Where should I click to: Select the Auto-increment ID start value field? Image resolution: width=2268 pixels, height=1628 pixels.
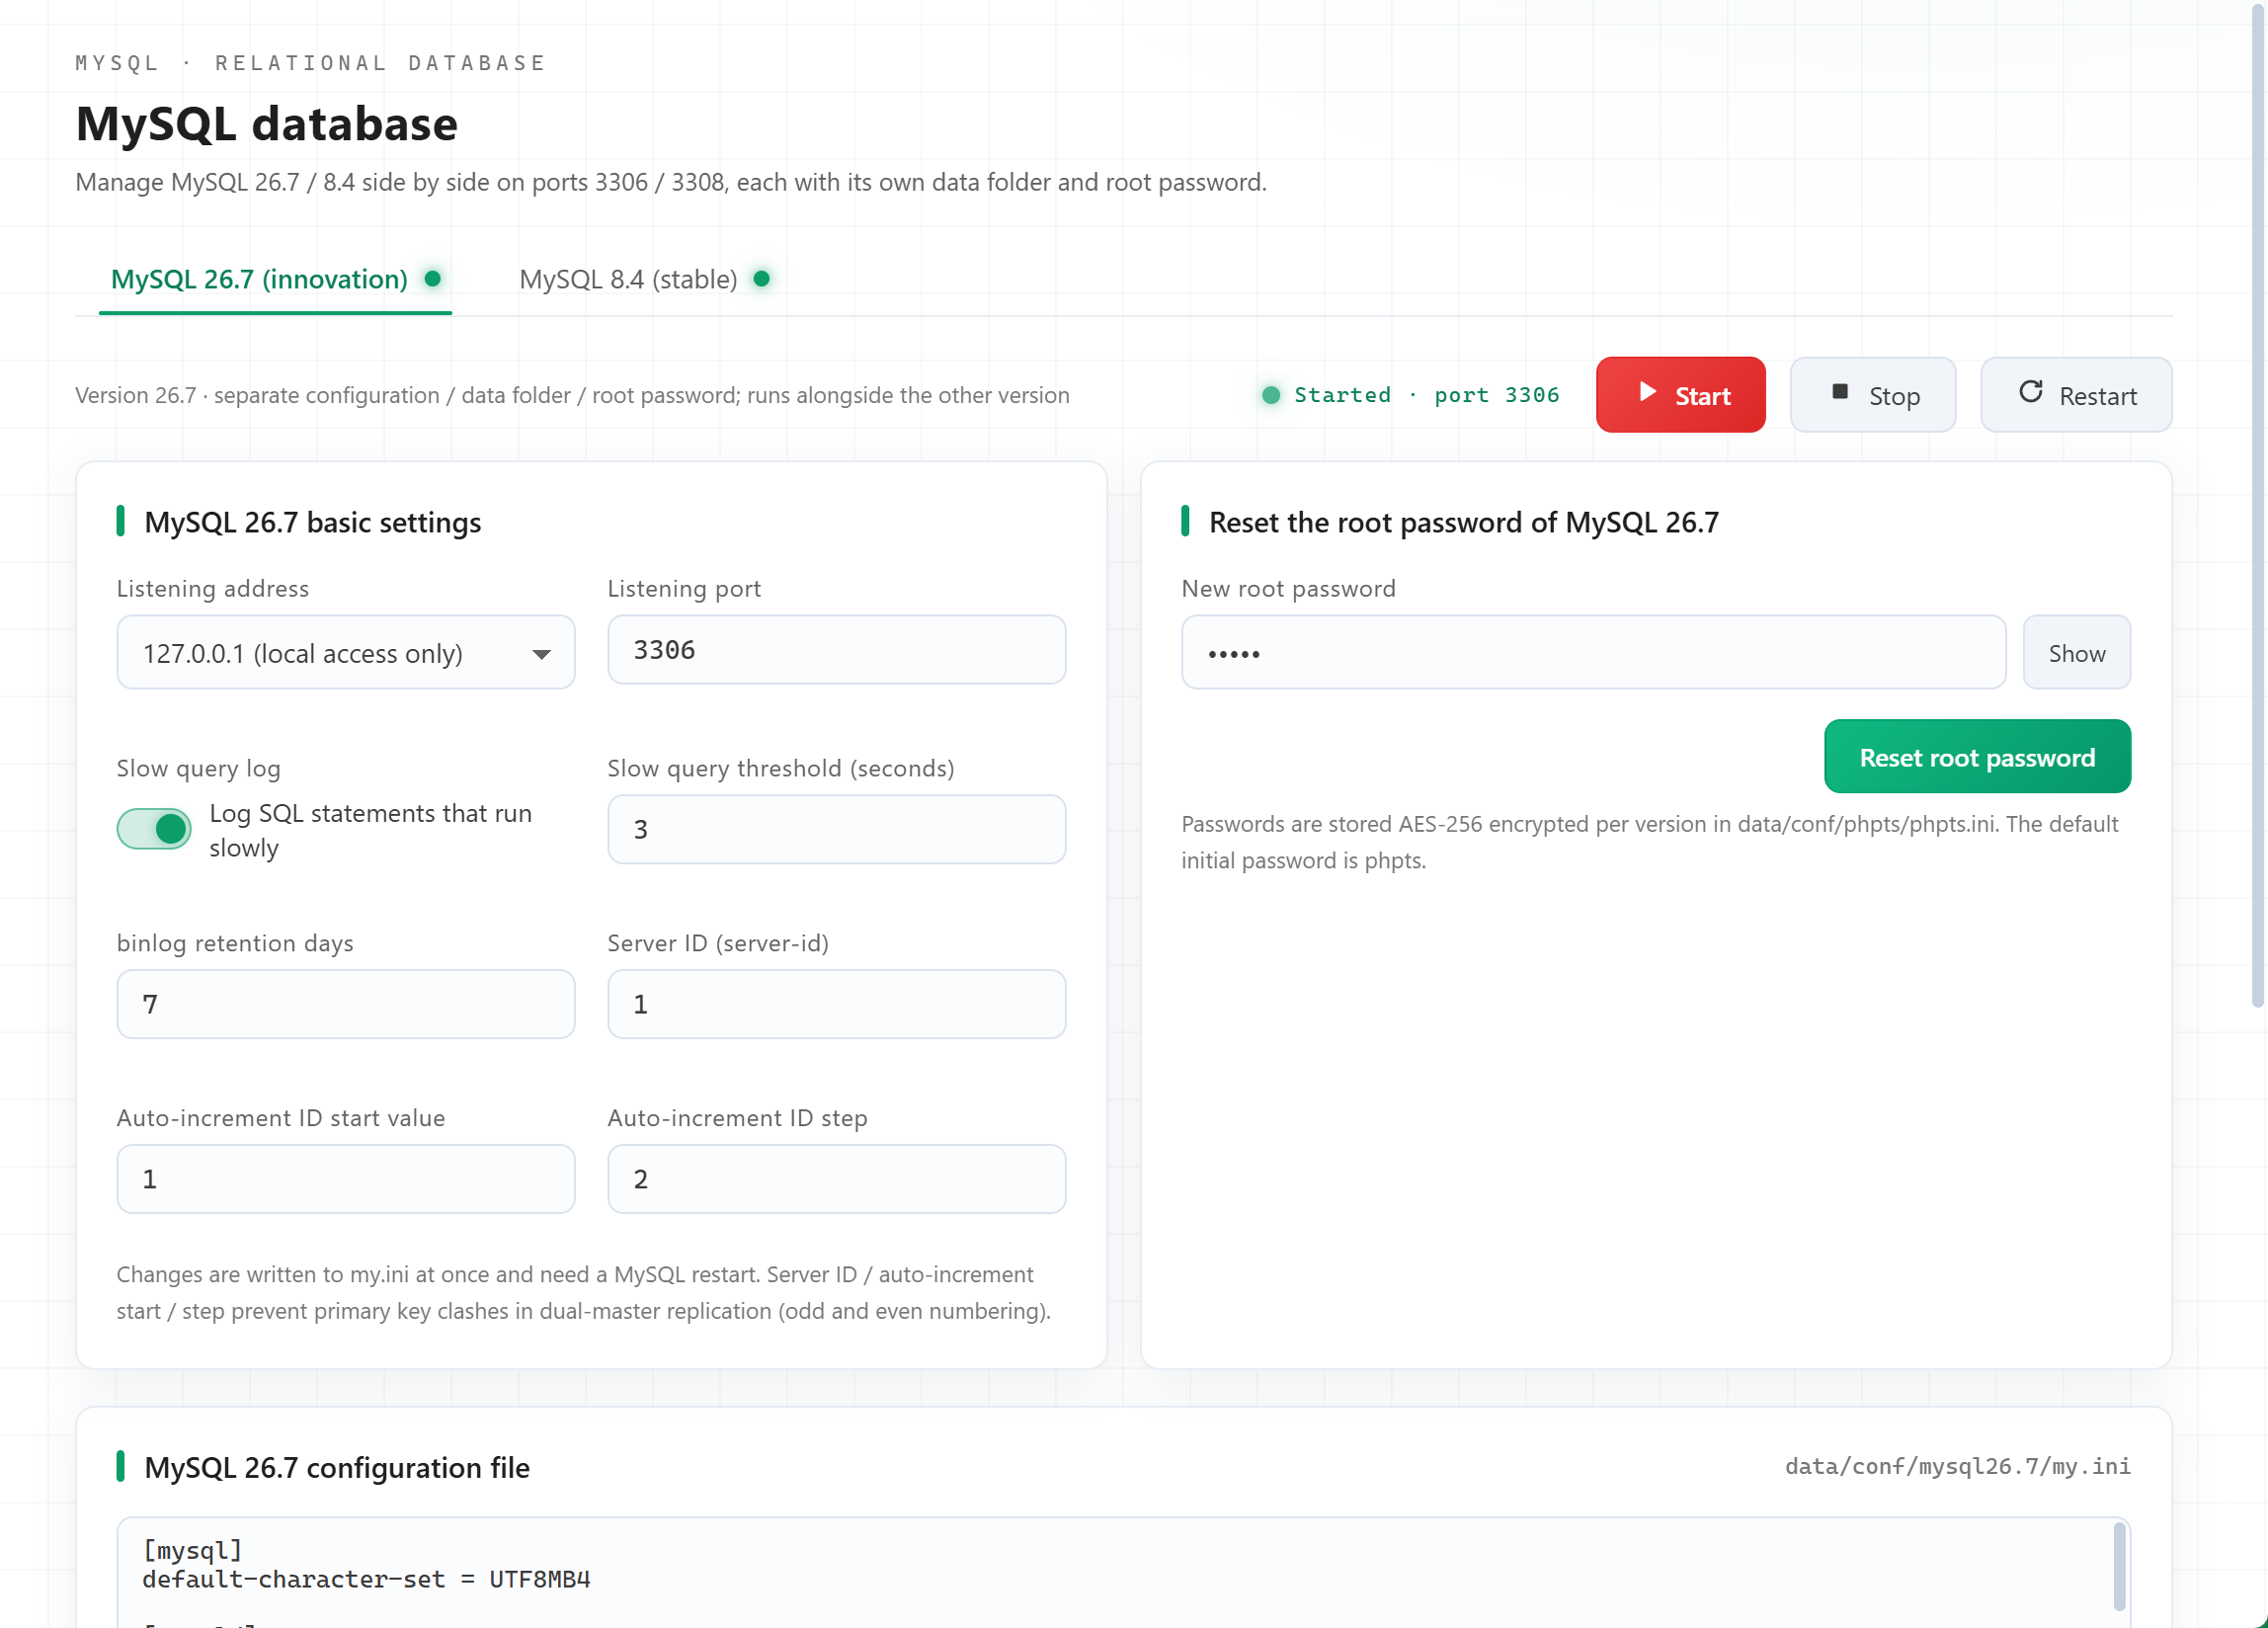pos(346,1179)
